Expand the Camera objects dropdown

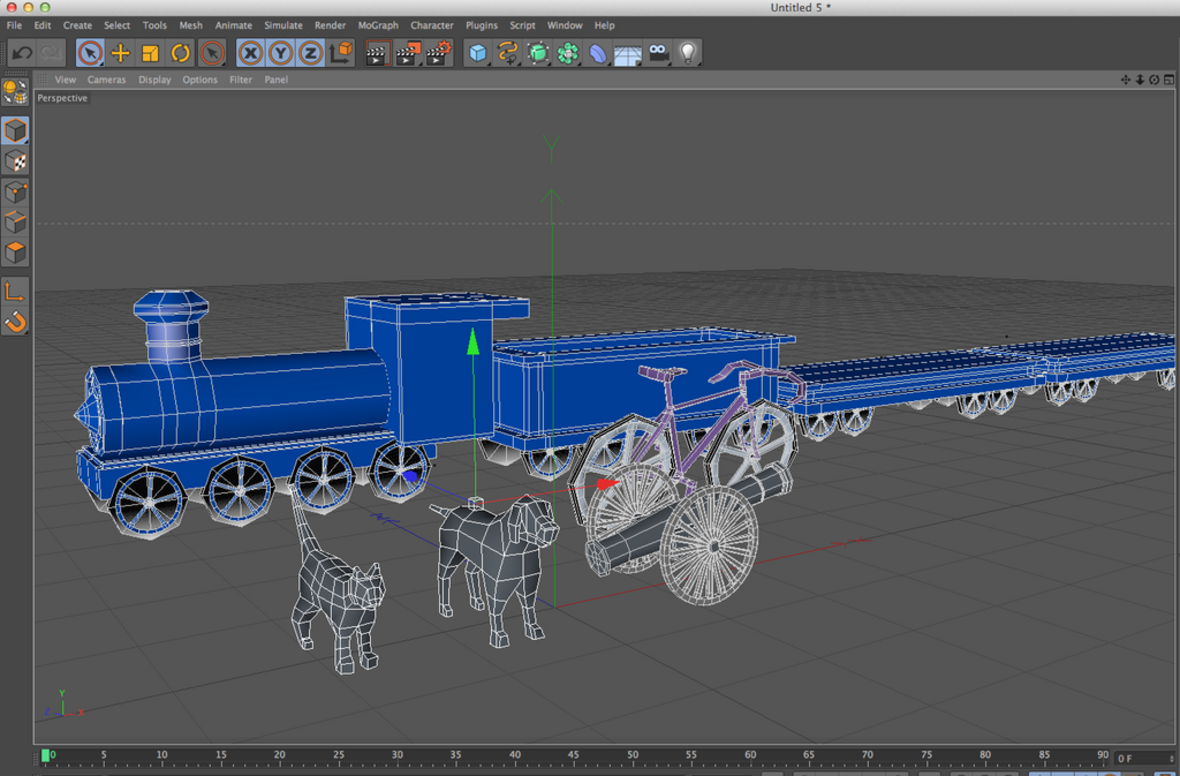coord(658,53)
